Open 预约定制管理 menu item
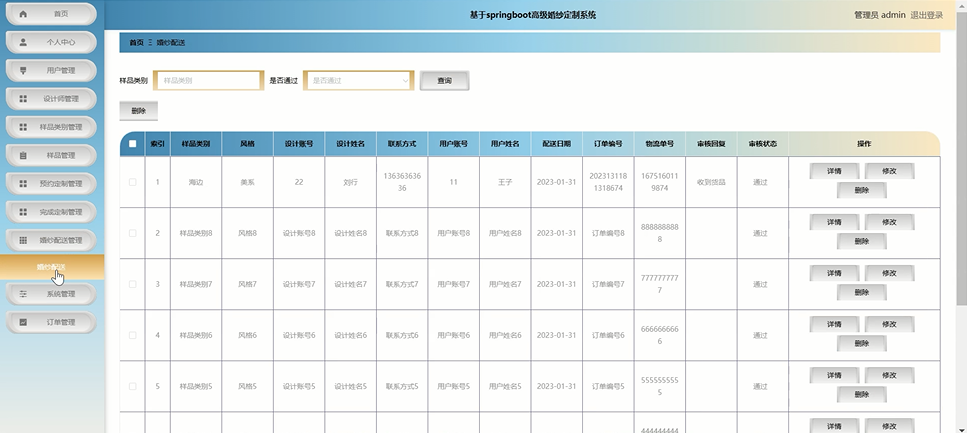Image resolution: width=967 pixels, height=433 pixels. pos(51,184)
